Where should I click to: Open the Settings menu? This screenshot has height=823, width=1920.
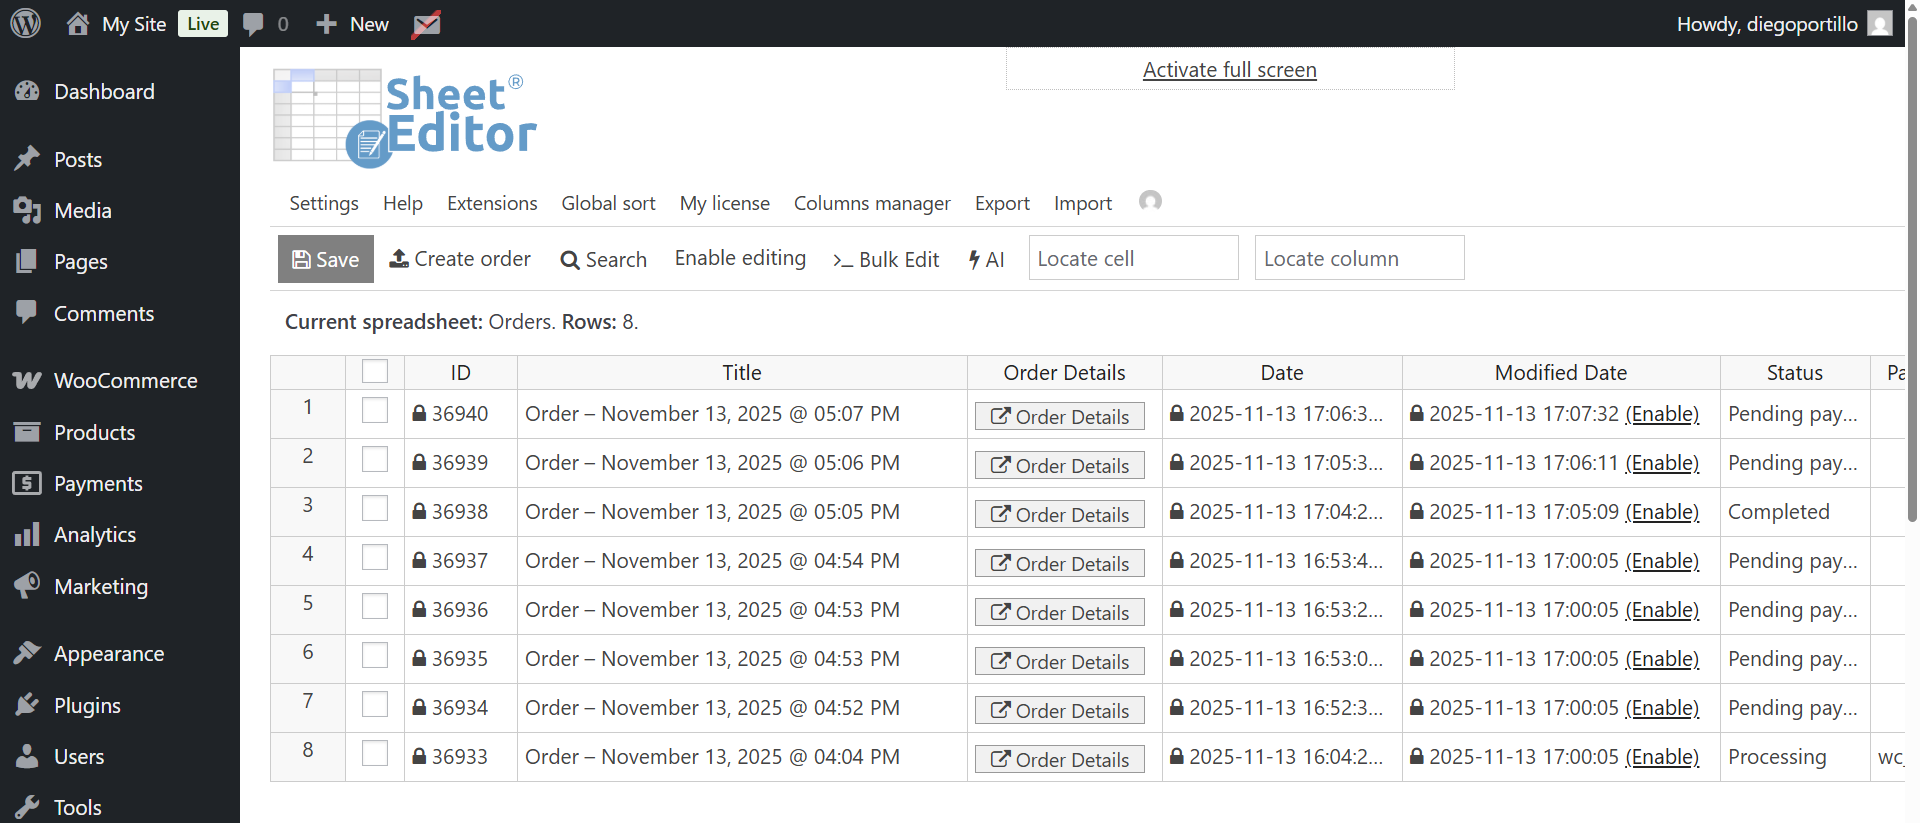pyautogui.click(x=324, y=204)
